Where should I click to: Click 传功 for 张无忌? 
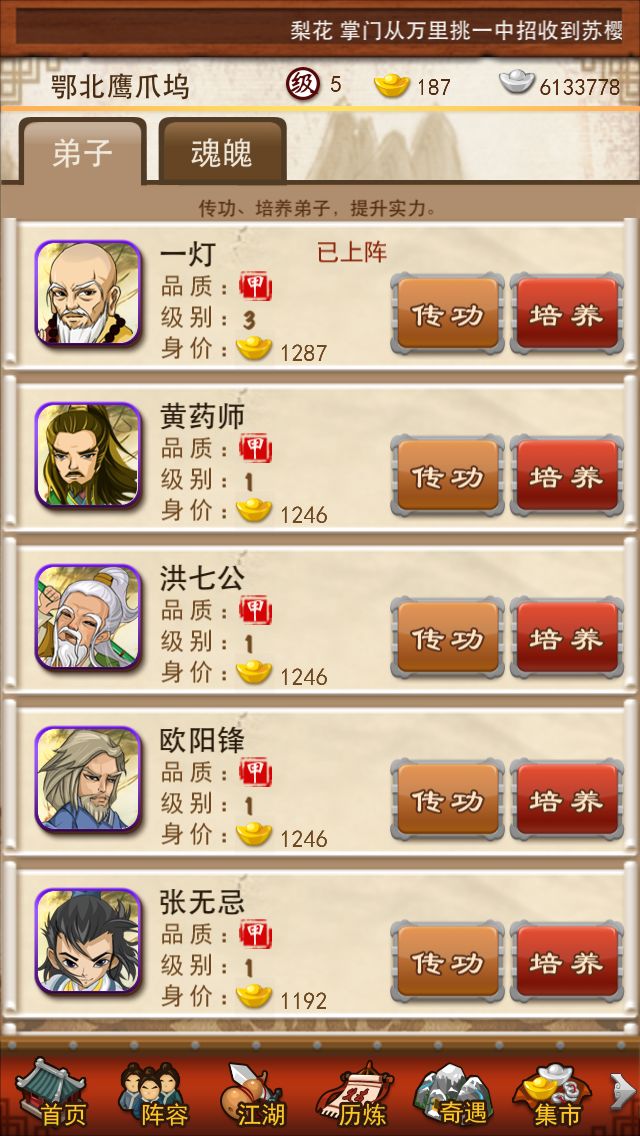coord(447,961)
